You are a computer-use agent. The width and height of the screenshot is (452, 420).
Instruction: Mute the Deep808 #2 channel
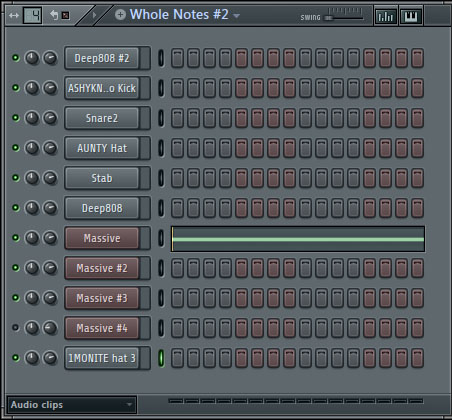pyautogui.click(x=15, y=58)
